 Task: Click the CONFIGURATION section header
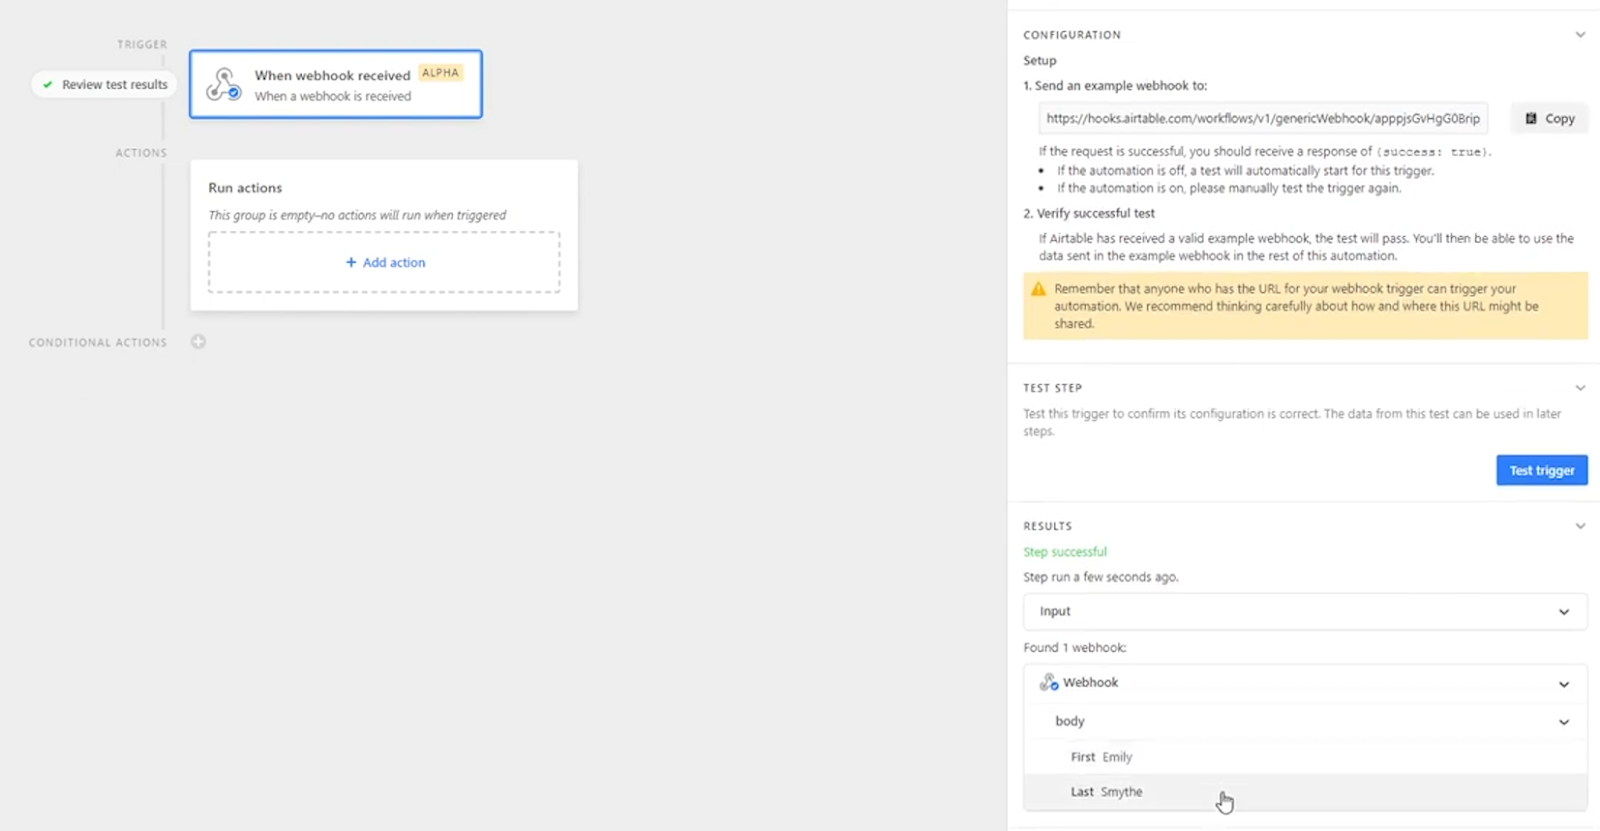[x=1072, y=35]
